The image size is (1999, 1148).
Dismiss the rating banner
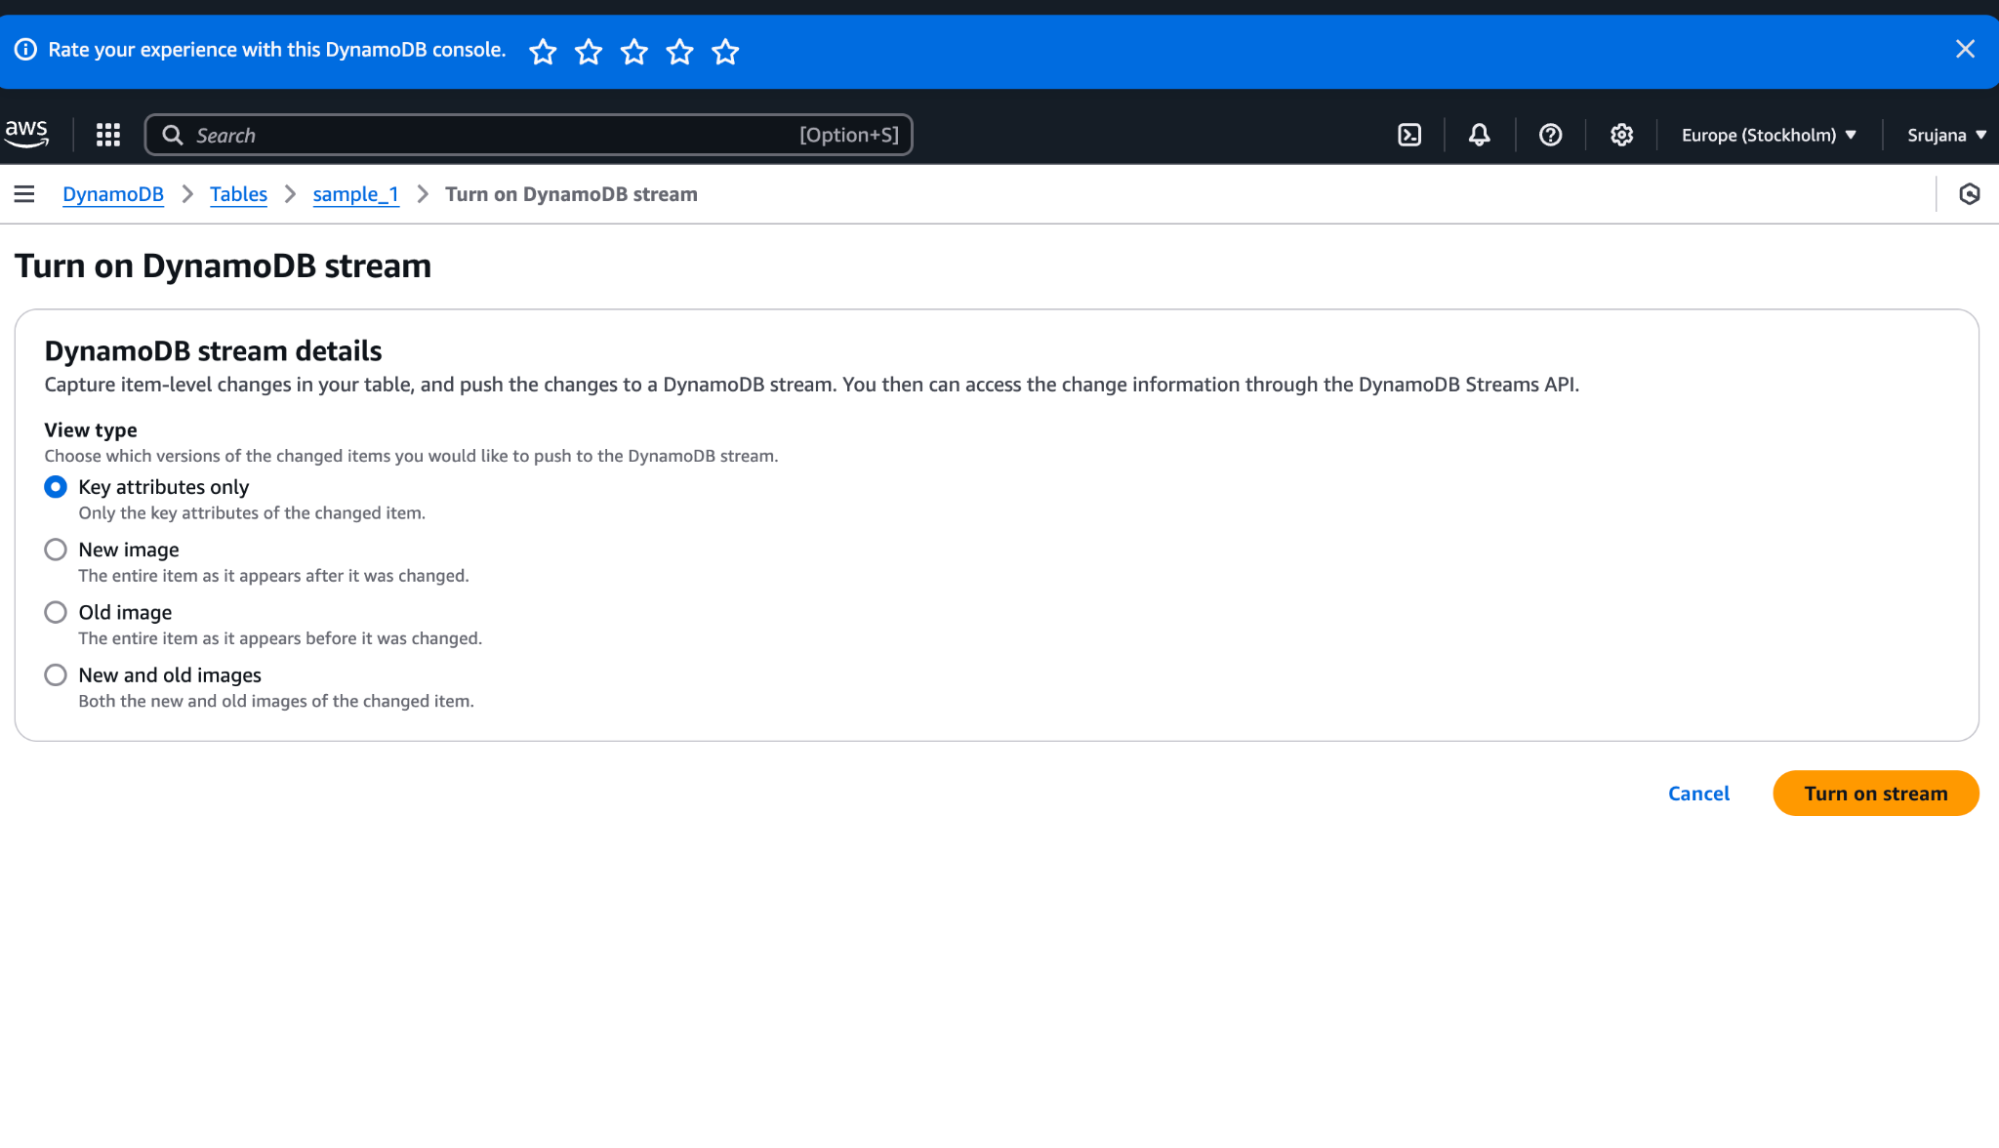click(x=1965, y=49)
